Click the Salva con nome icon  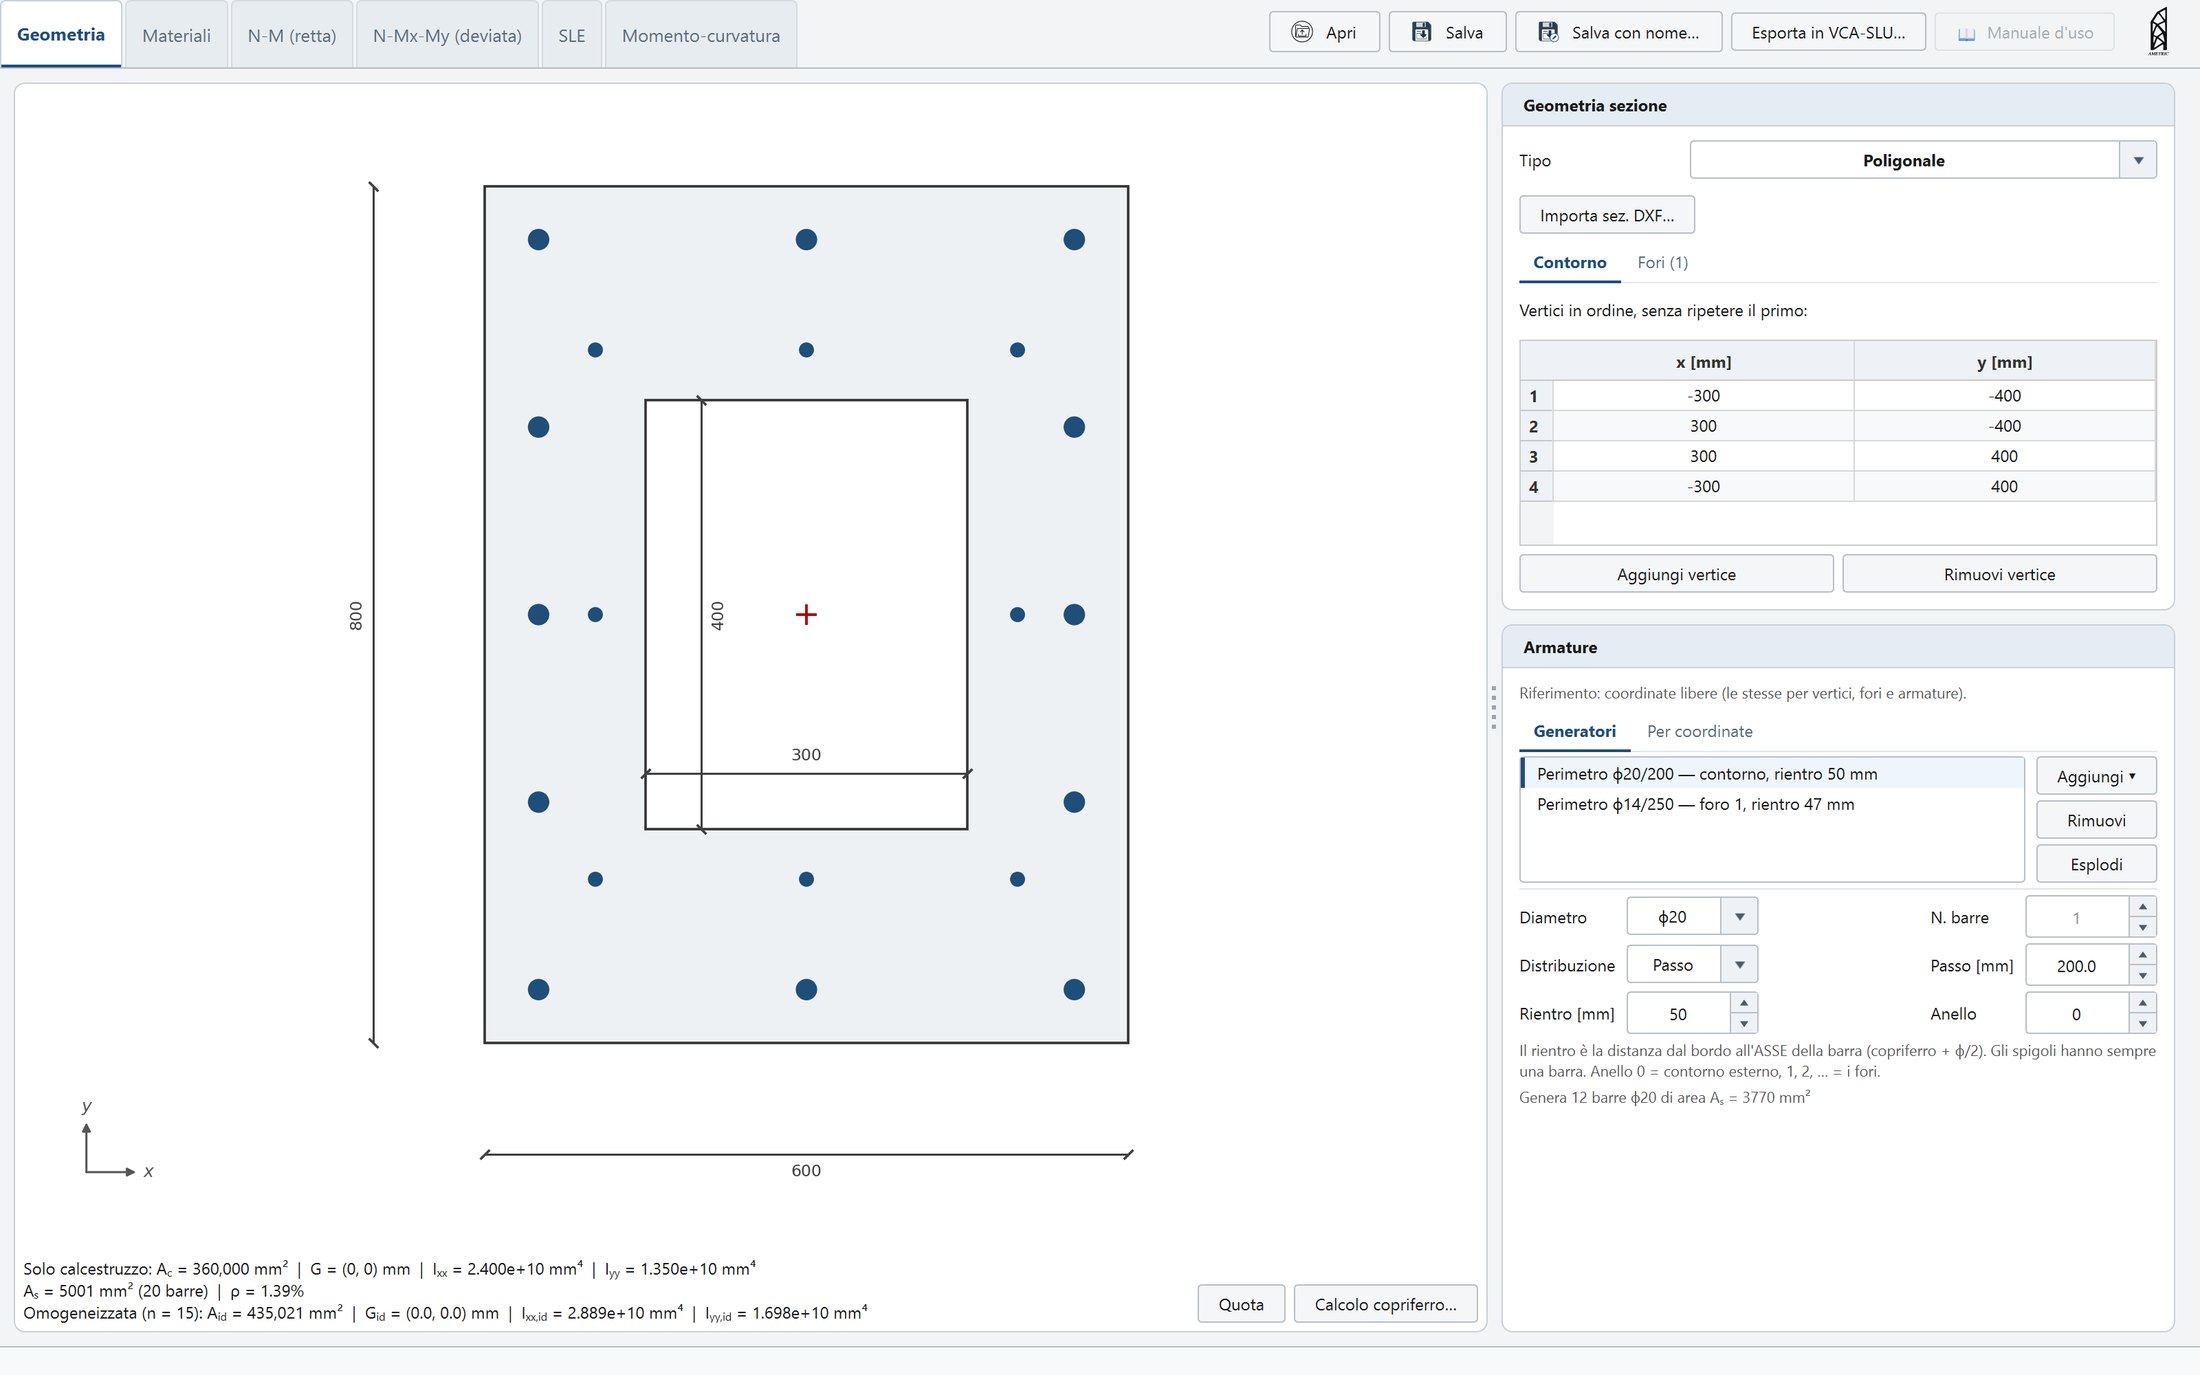[1548, 32]
